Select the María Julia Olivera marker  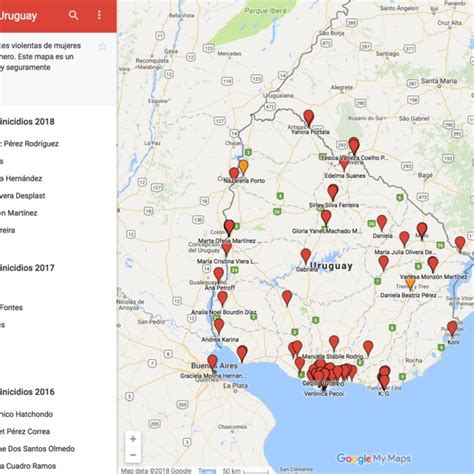404,239
